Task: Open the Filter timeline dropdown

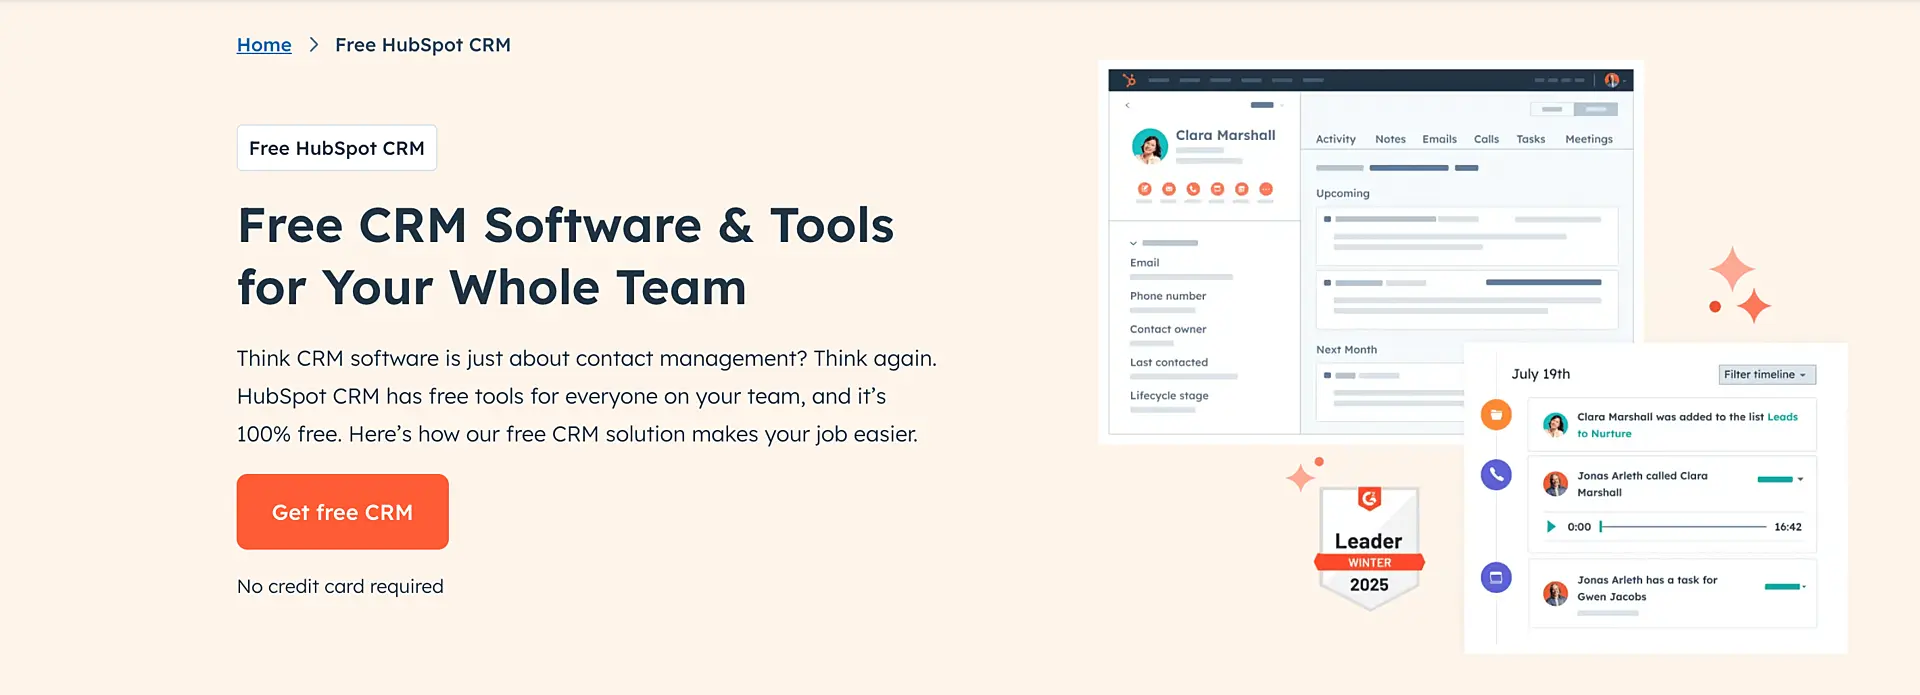Action: coord(1767,375)
